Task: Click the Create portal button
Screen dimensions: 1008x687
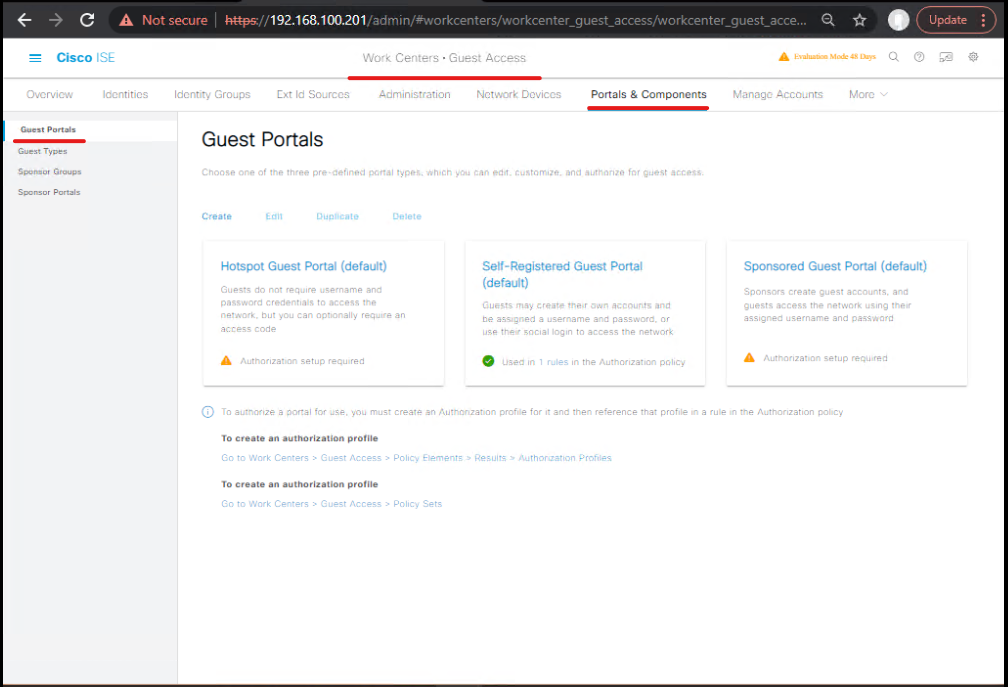Action: pos(217,217)
